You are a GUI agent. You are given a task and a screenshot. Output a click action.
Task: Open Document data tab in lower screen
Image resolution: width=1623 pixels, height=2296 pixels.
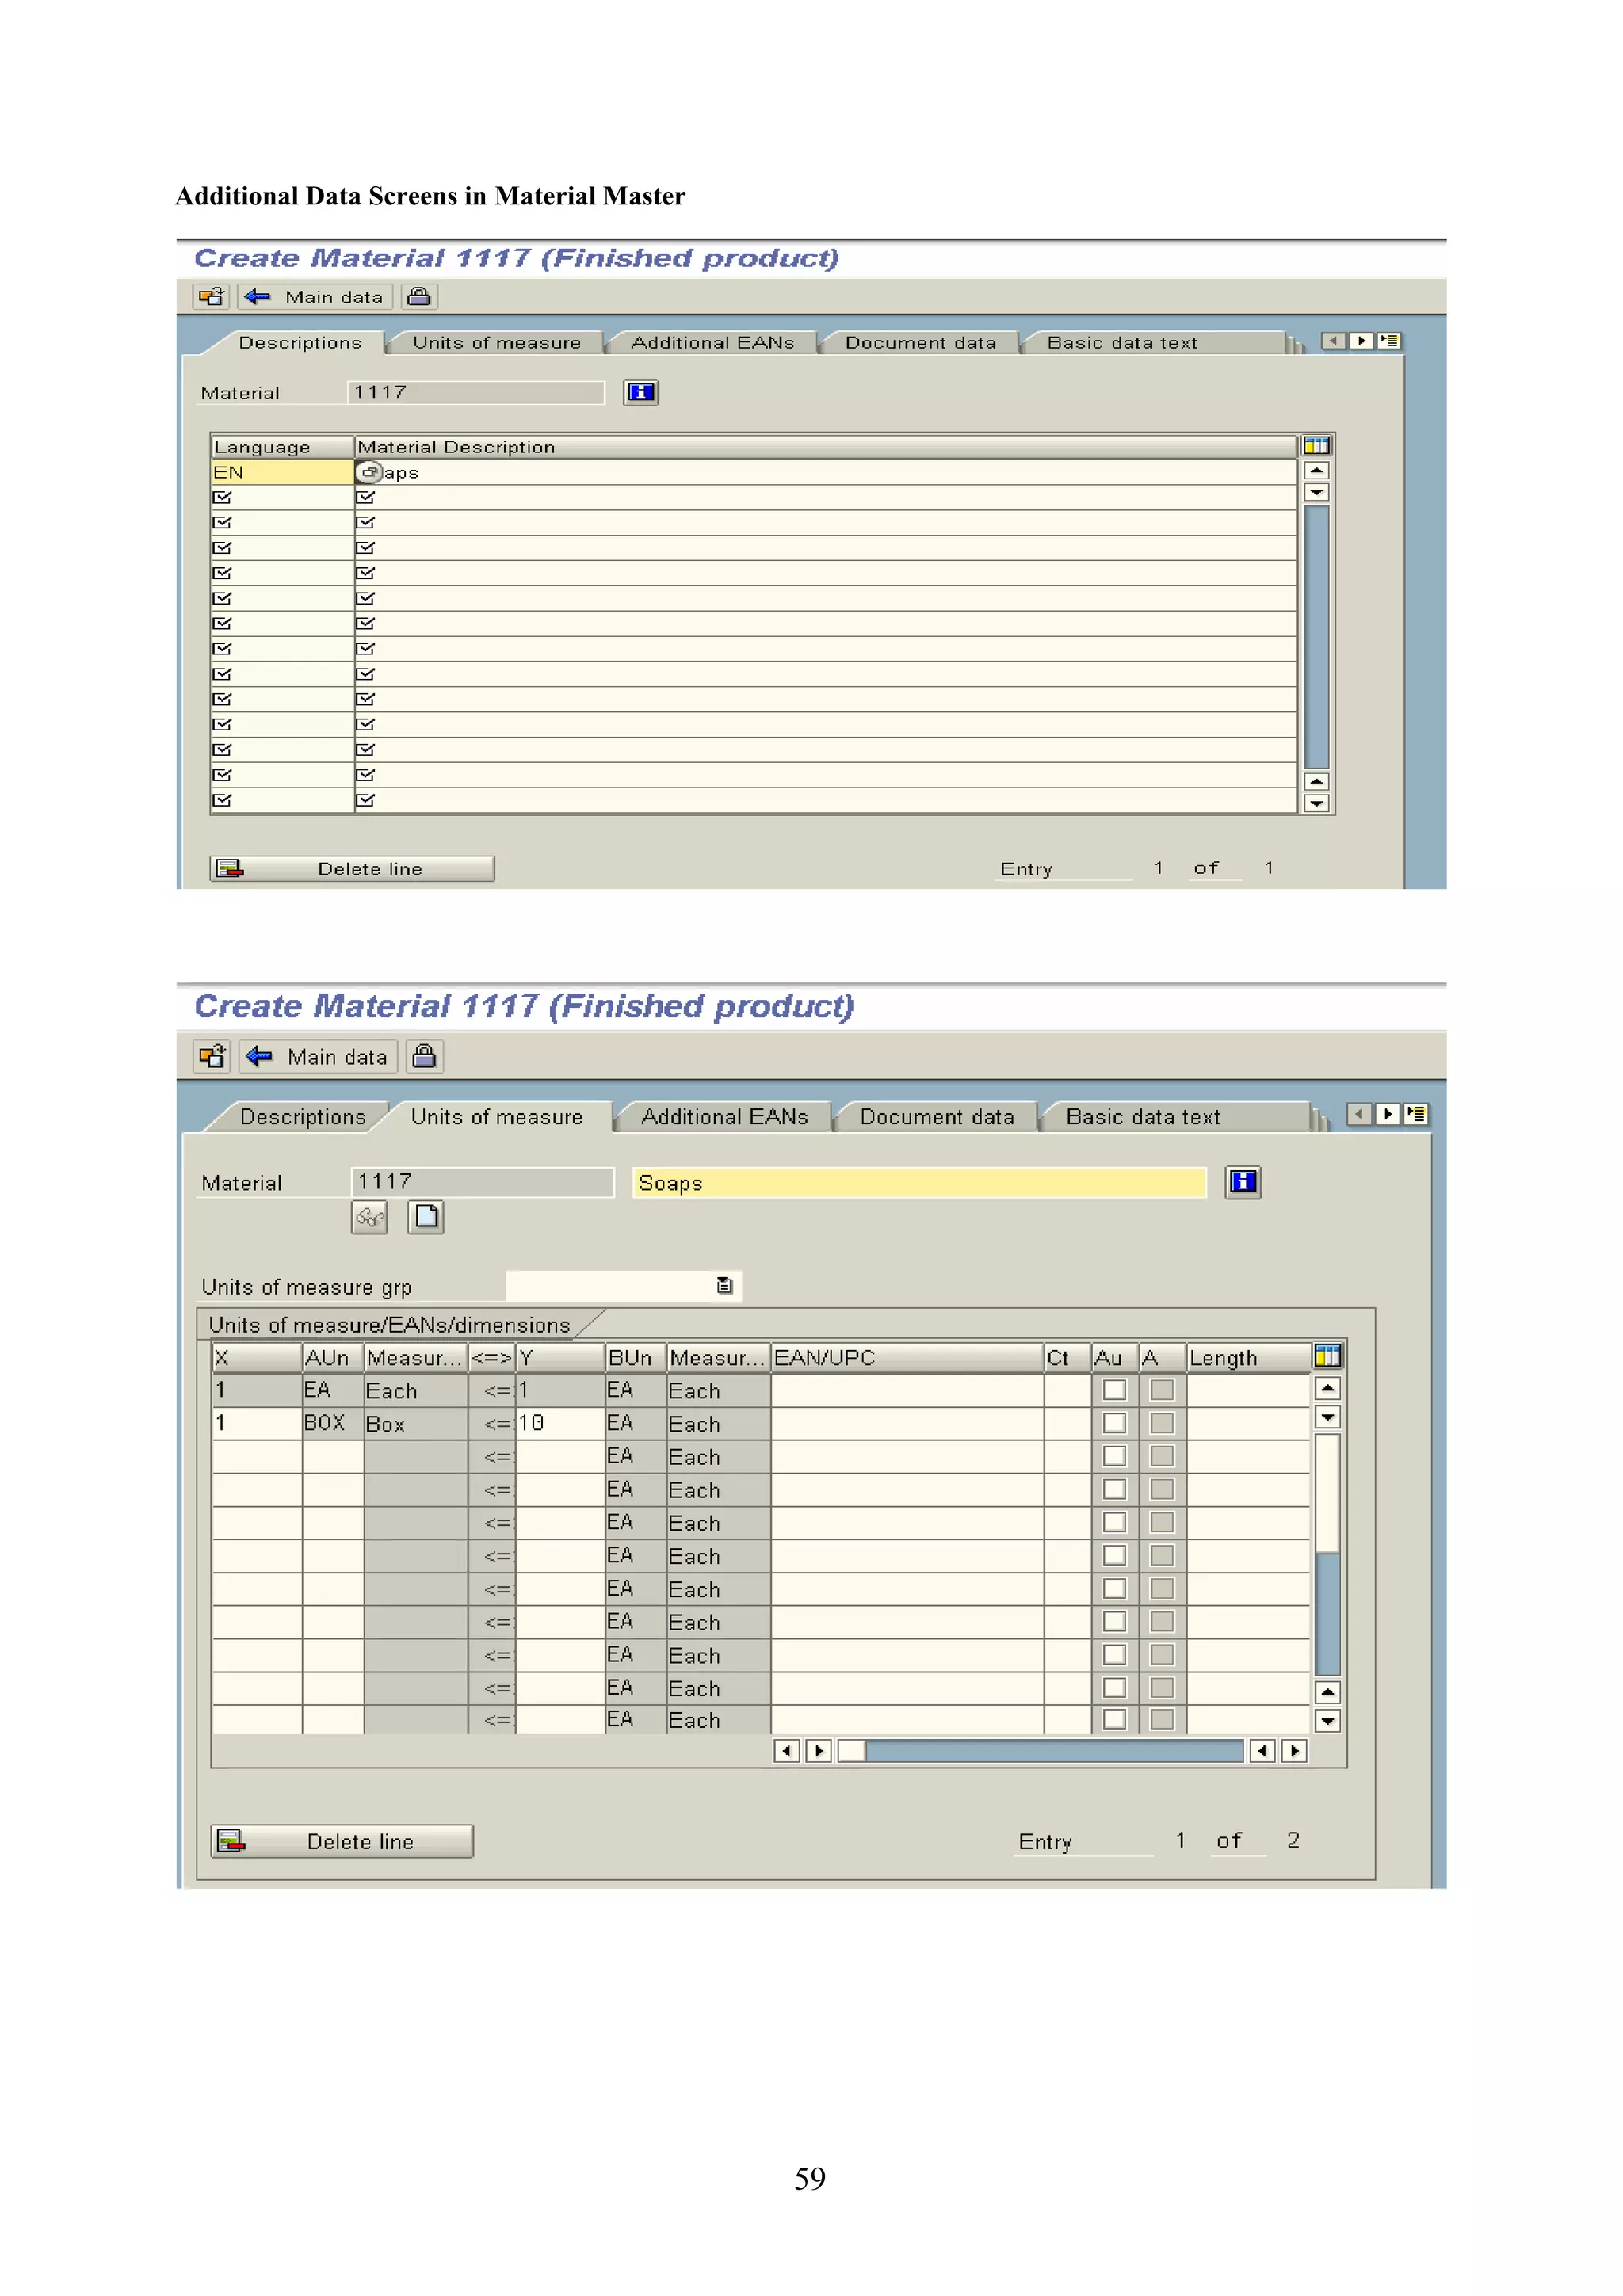[937, 1117]
